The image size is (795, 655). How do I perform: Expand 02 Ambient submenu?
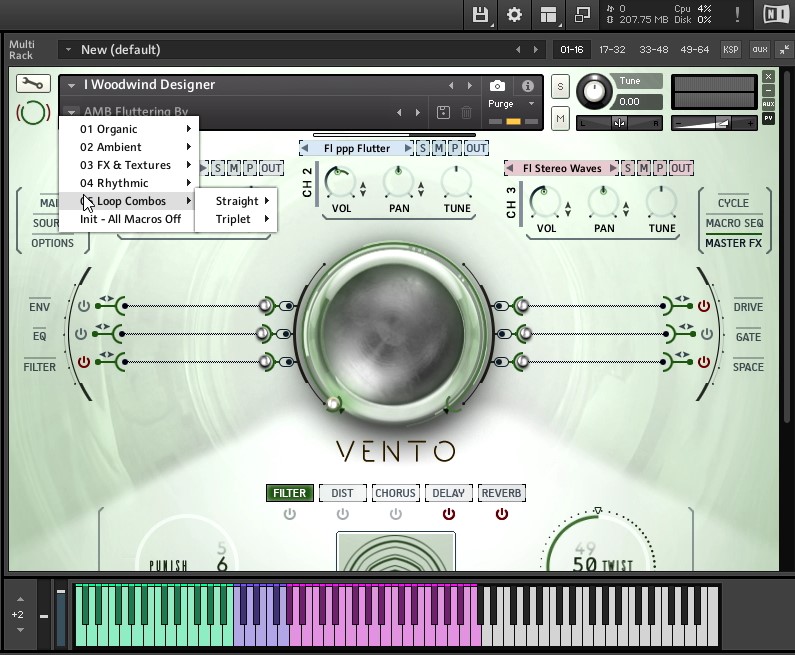click(x=129, y=147)
